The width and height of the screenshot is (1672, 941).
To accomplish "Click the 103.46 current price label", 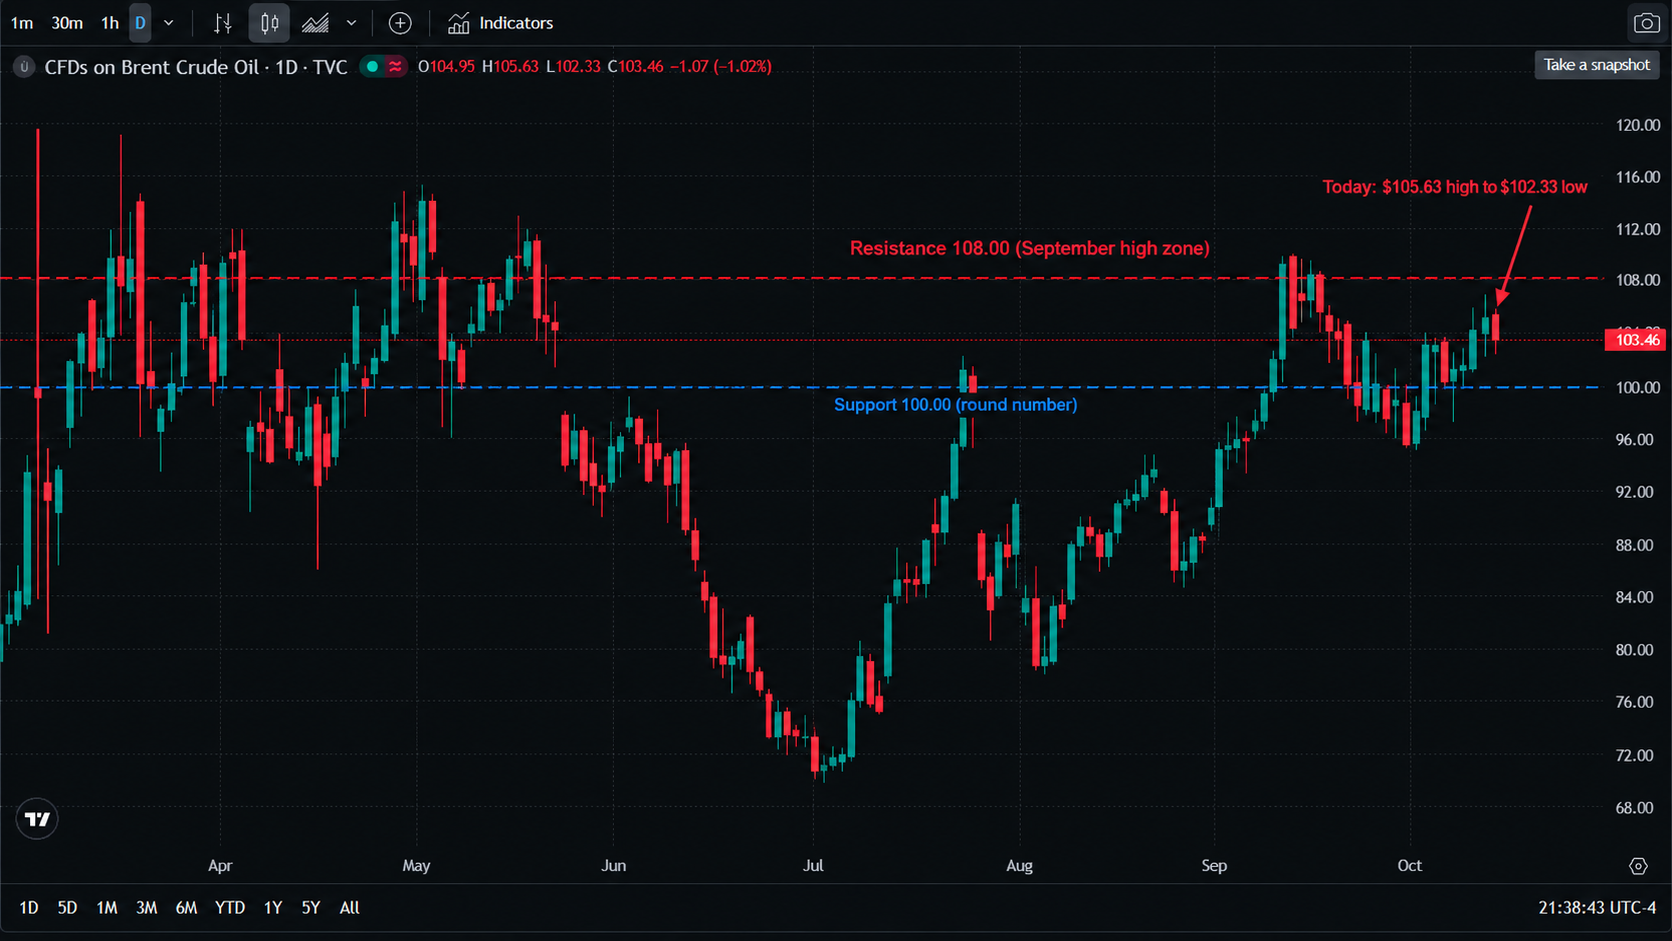I will click(1636, 340).
